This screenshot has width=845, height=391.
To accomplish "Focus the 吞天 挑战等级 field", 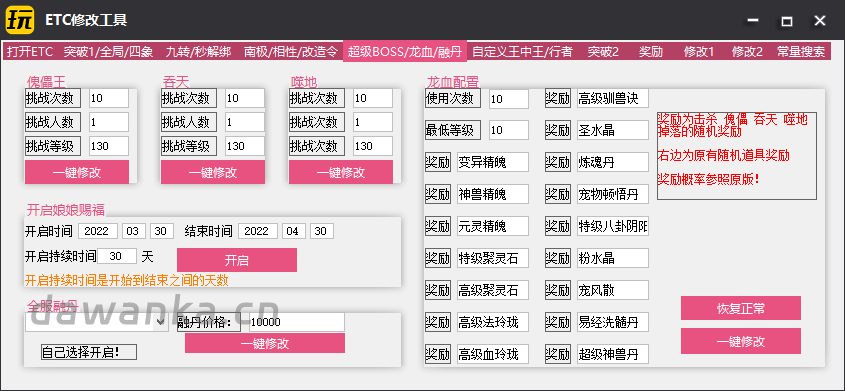I will pos(245,146).
